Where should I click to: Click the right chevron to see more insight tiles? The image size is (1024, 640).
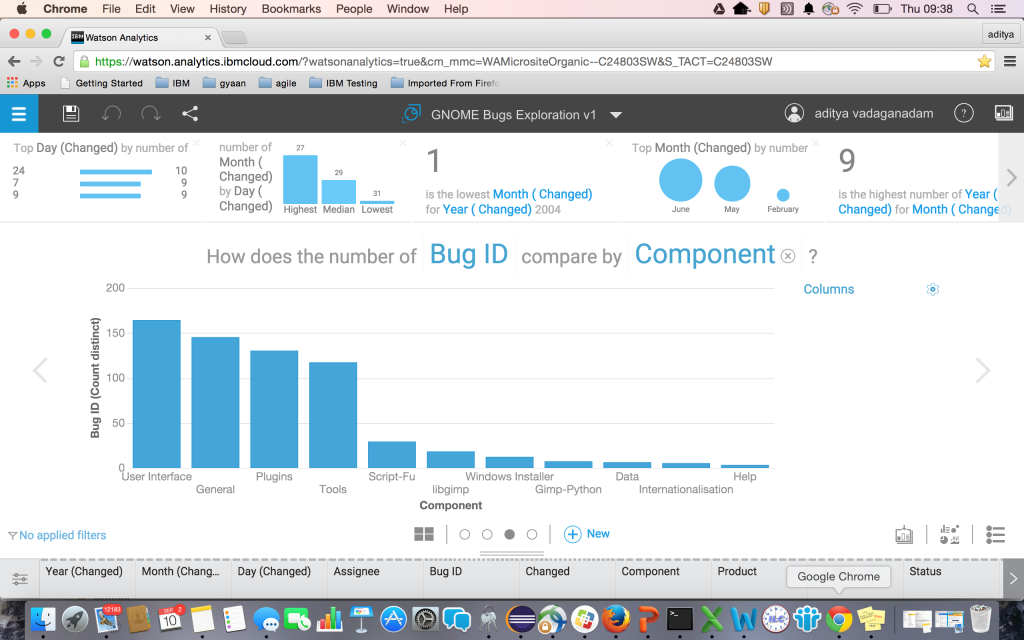pos(1010,177)
